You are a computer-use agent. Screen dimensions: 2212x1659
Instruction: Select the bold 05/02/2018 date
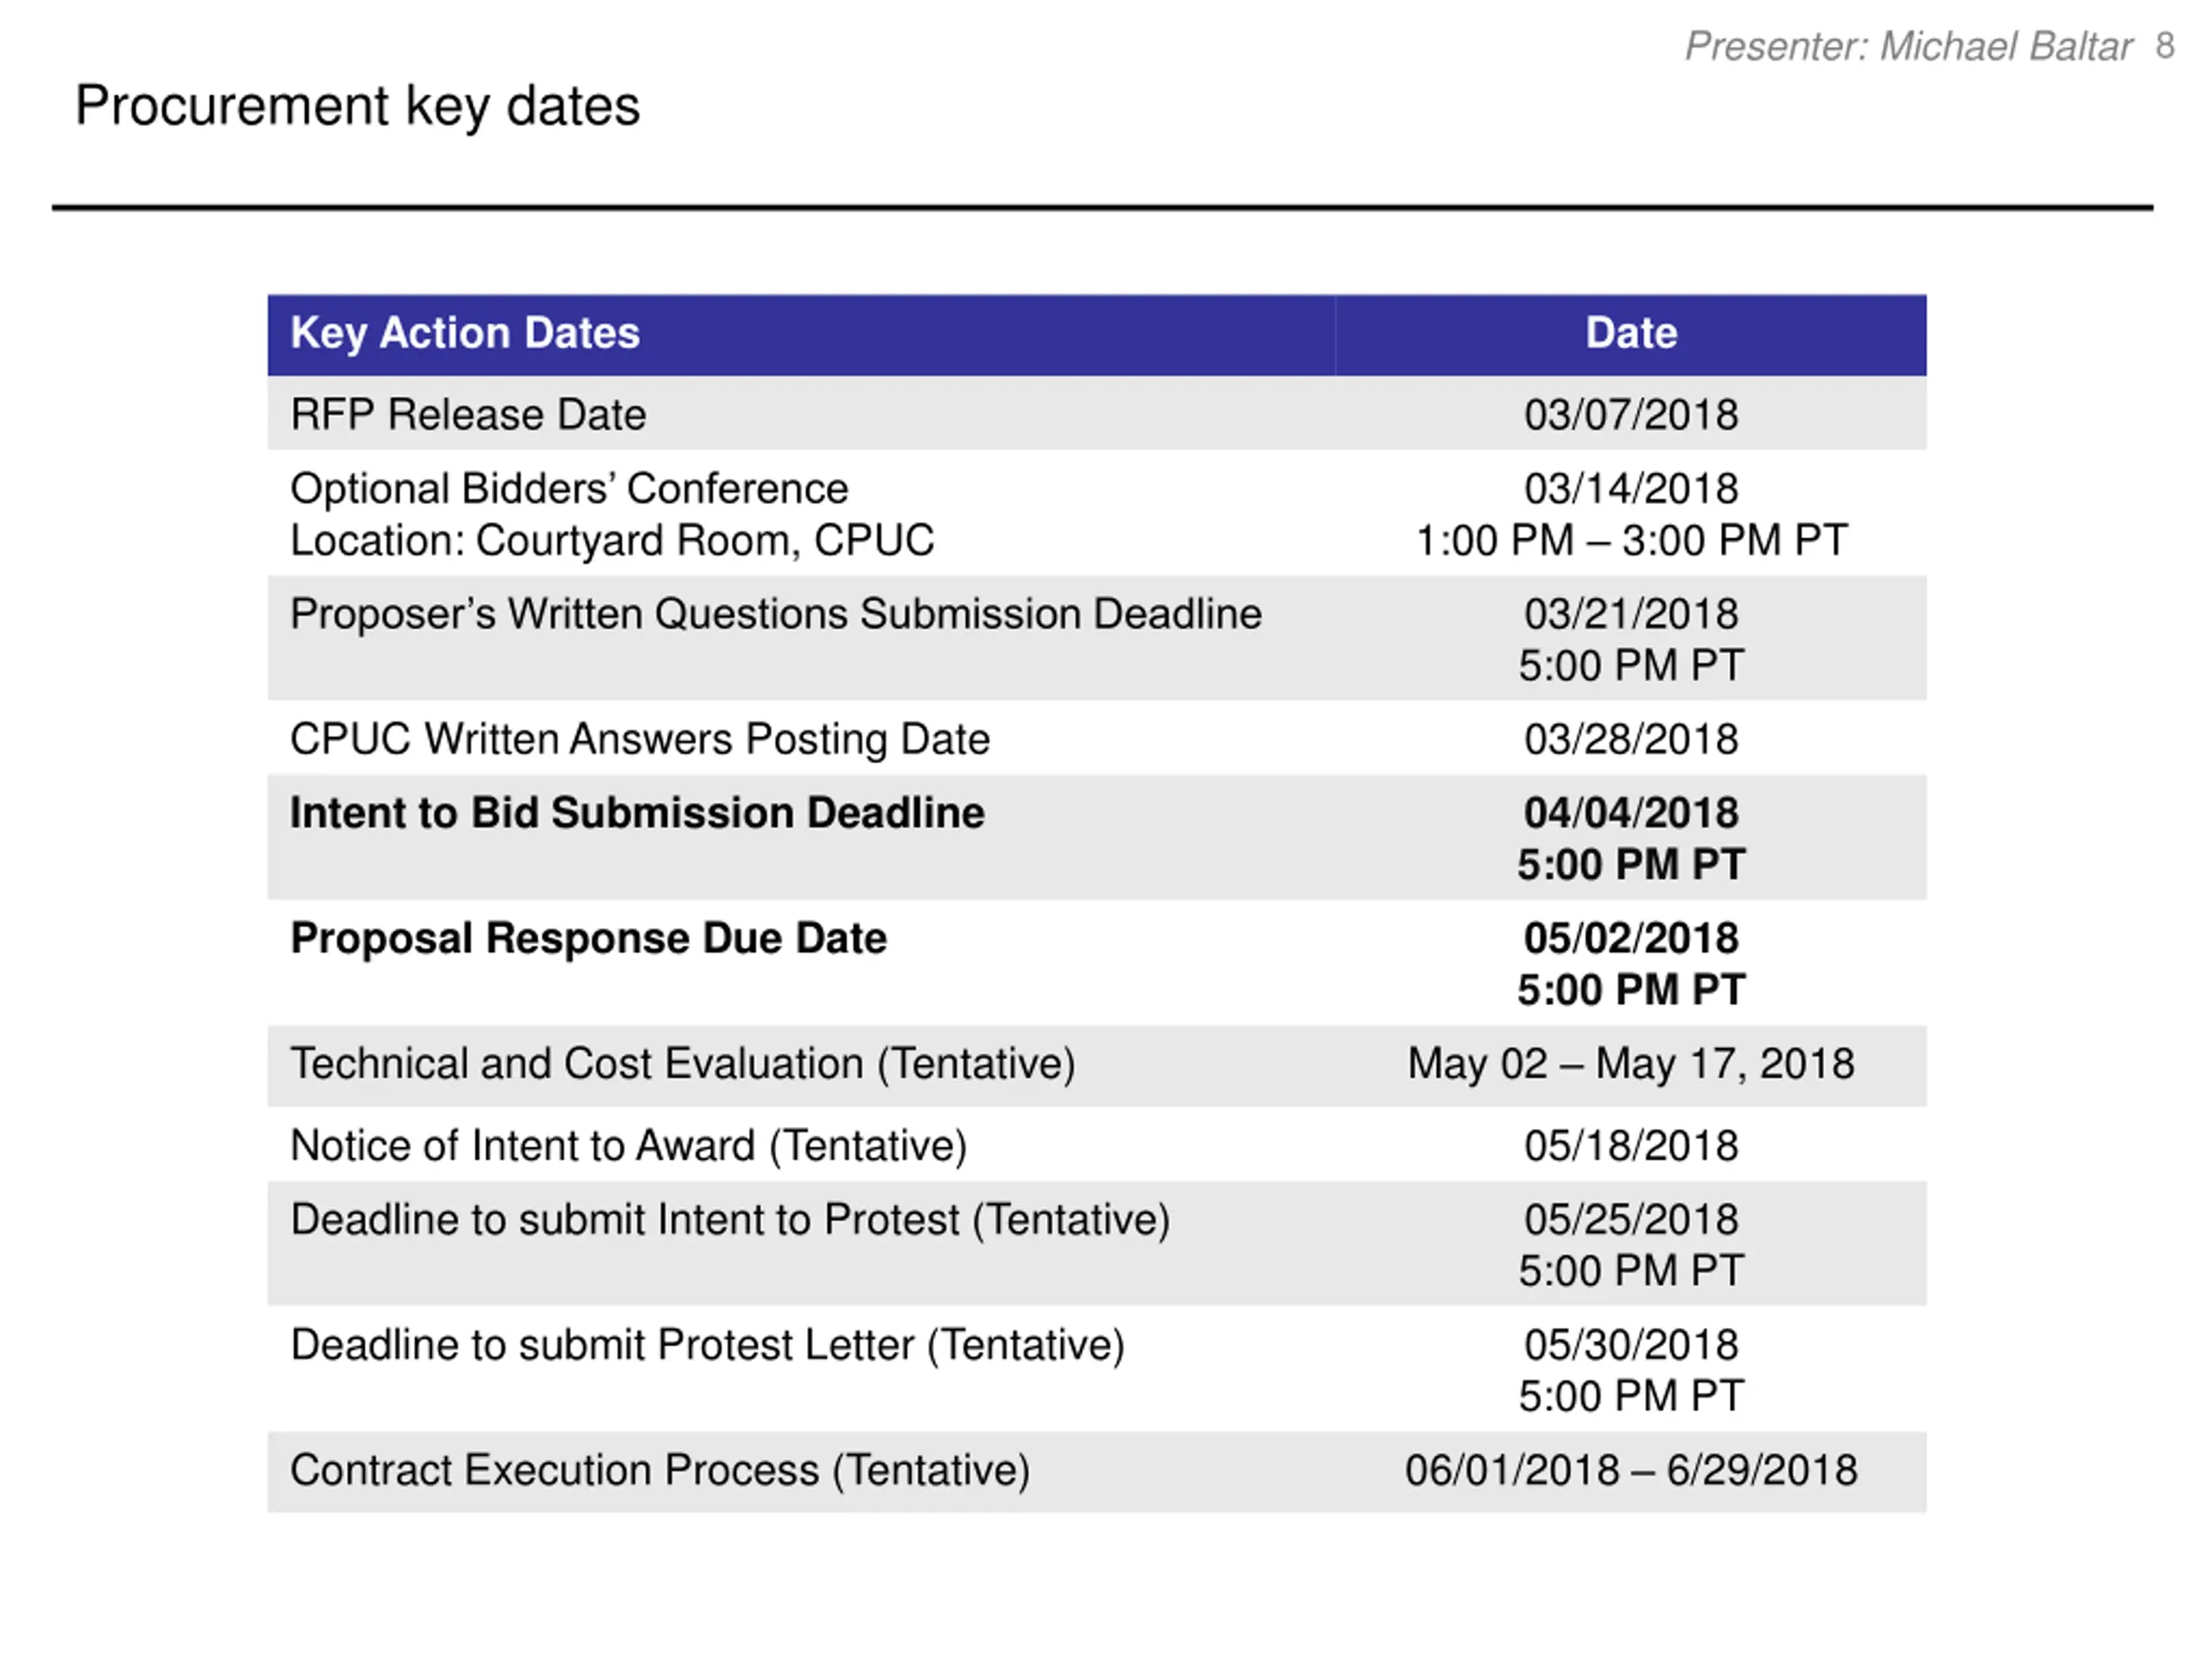click(x=1631, y=938)
